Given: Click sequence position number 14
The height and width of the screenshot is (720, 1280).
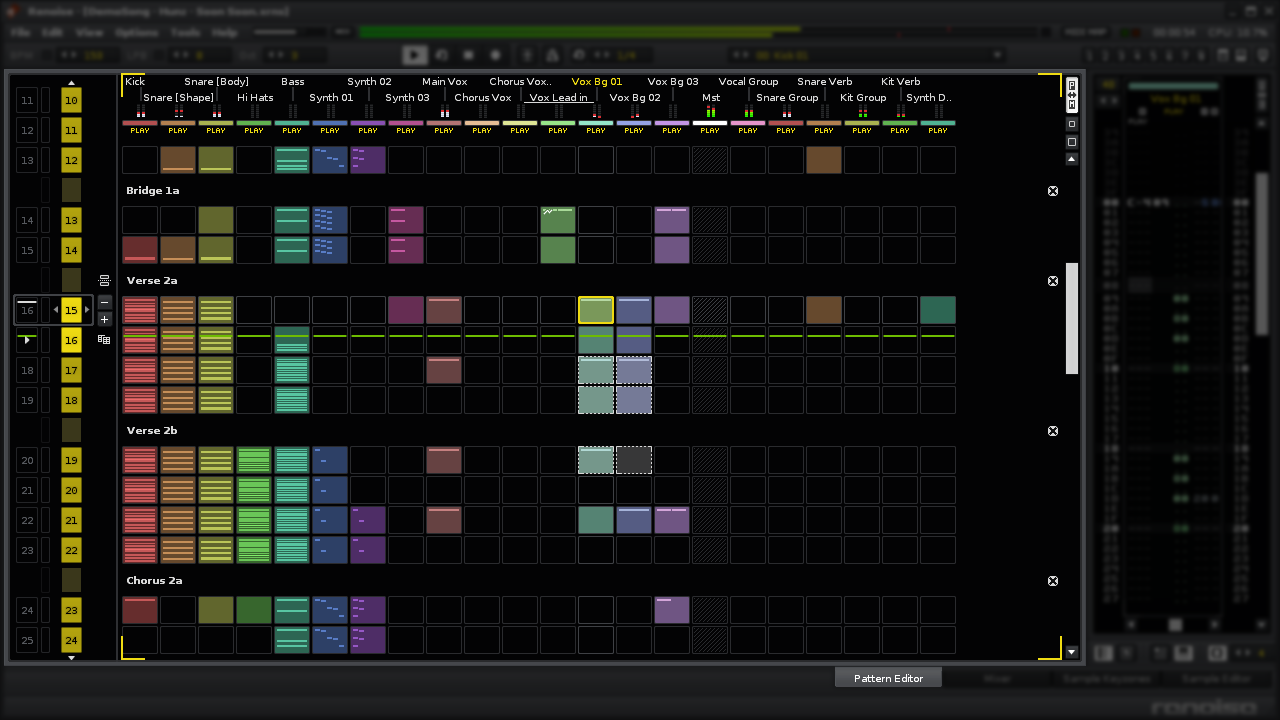Looking at the screenshot, I should (27, 220).
